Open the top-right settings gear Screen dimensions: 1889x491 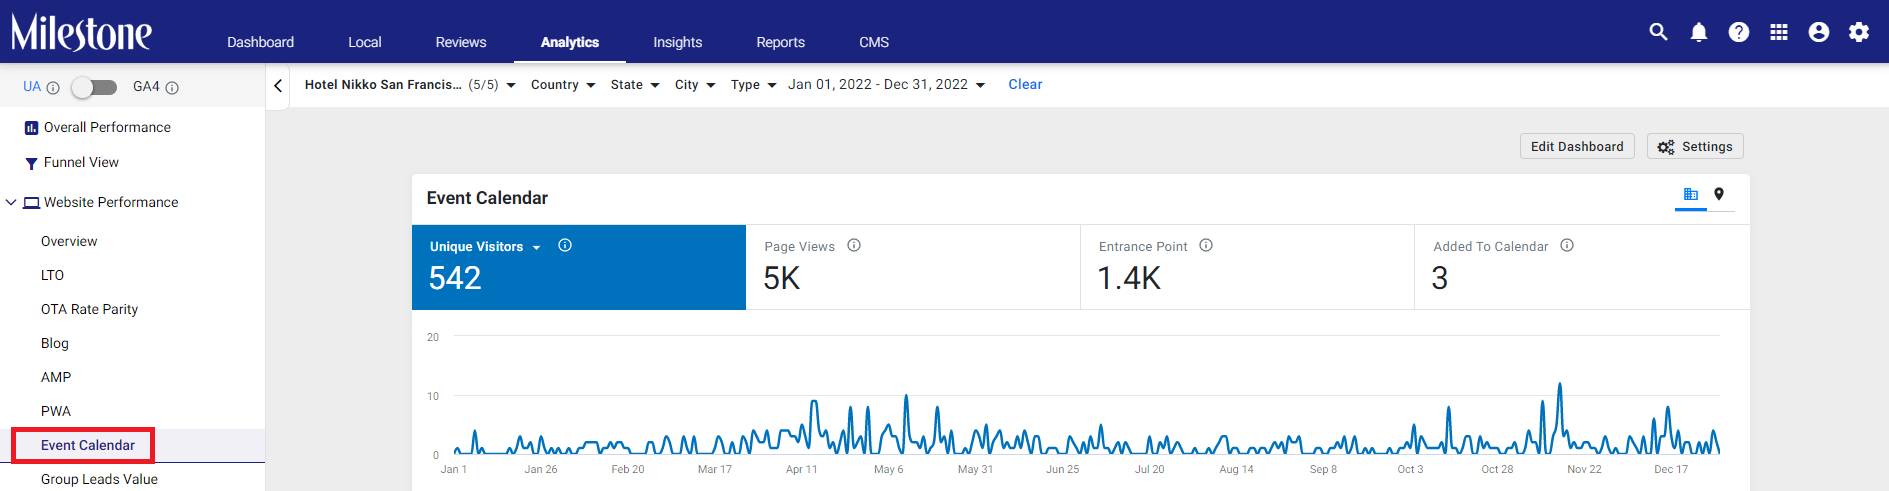click(1859, 32)
